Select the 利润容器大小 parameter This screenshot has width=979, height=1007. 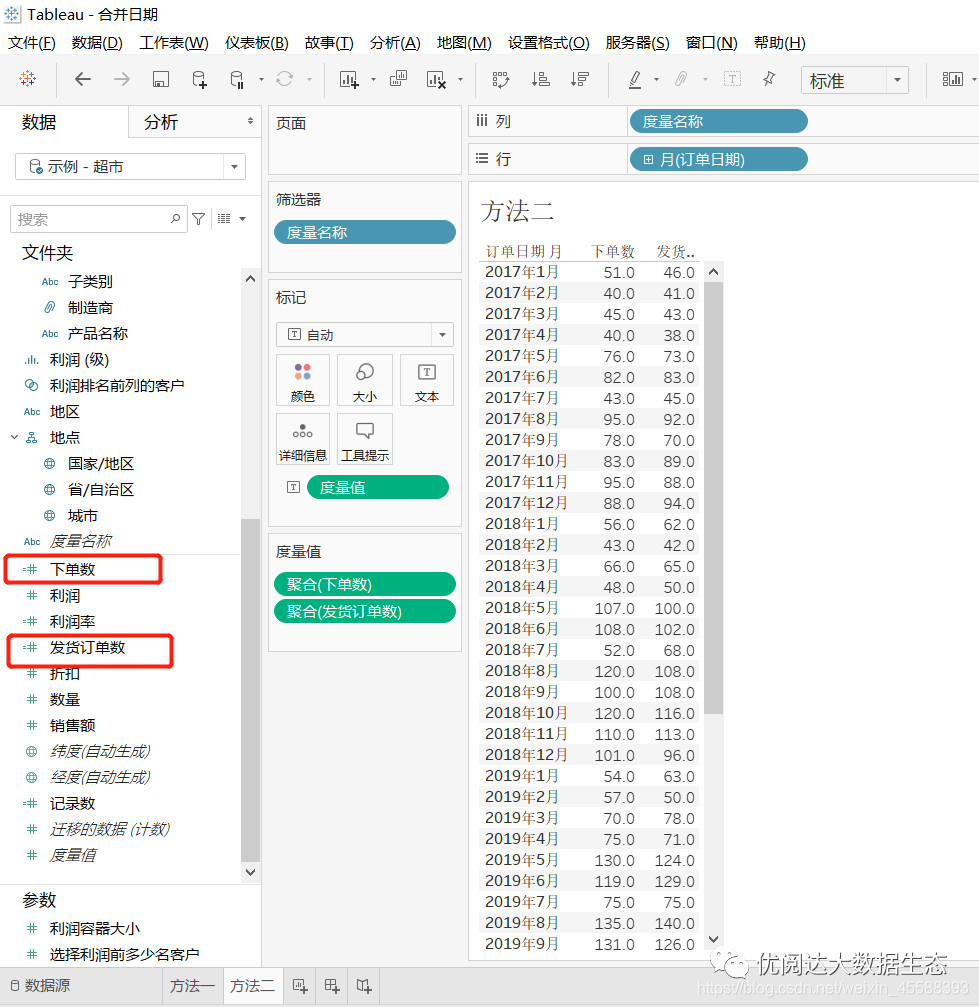point(94,929)
